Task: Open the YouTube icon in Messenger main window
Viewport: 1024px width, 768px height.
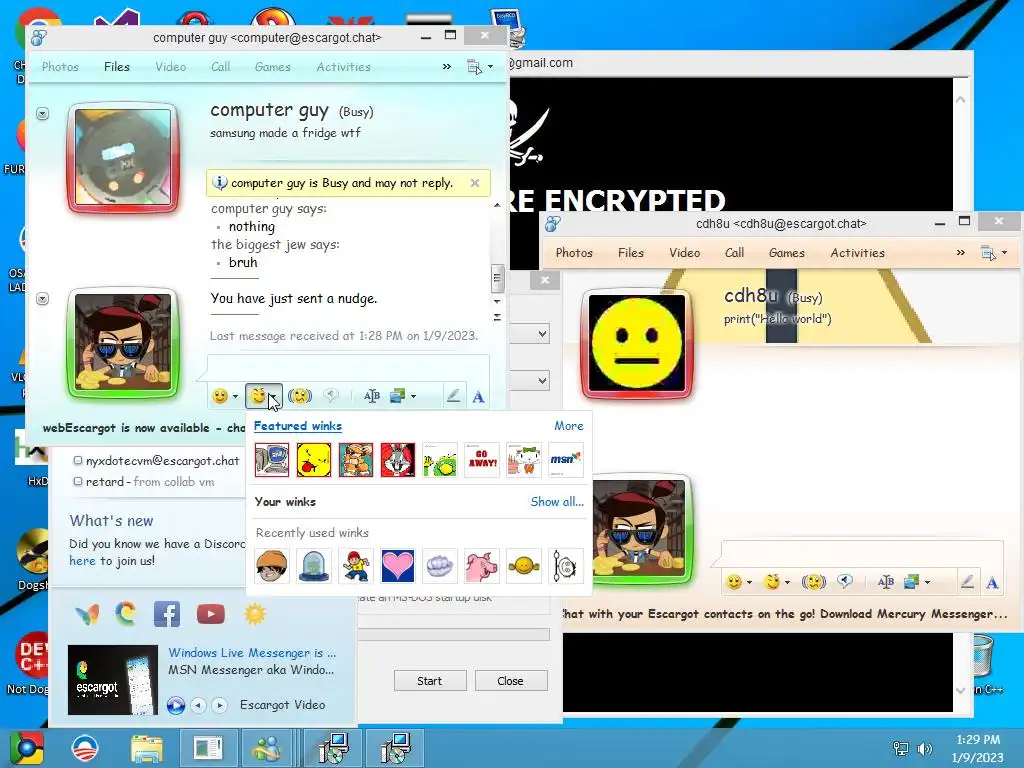Action: (210, 615)
